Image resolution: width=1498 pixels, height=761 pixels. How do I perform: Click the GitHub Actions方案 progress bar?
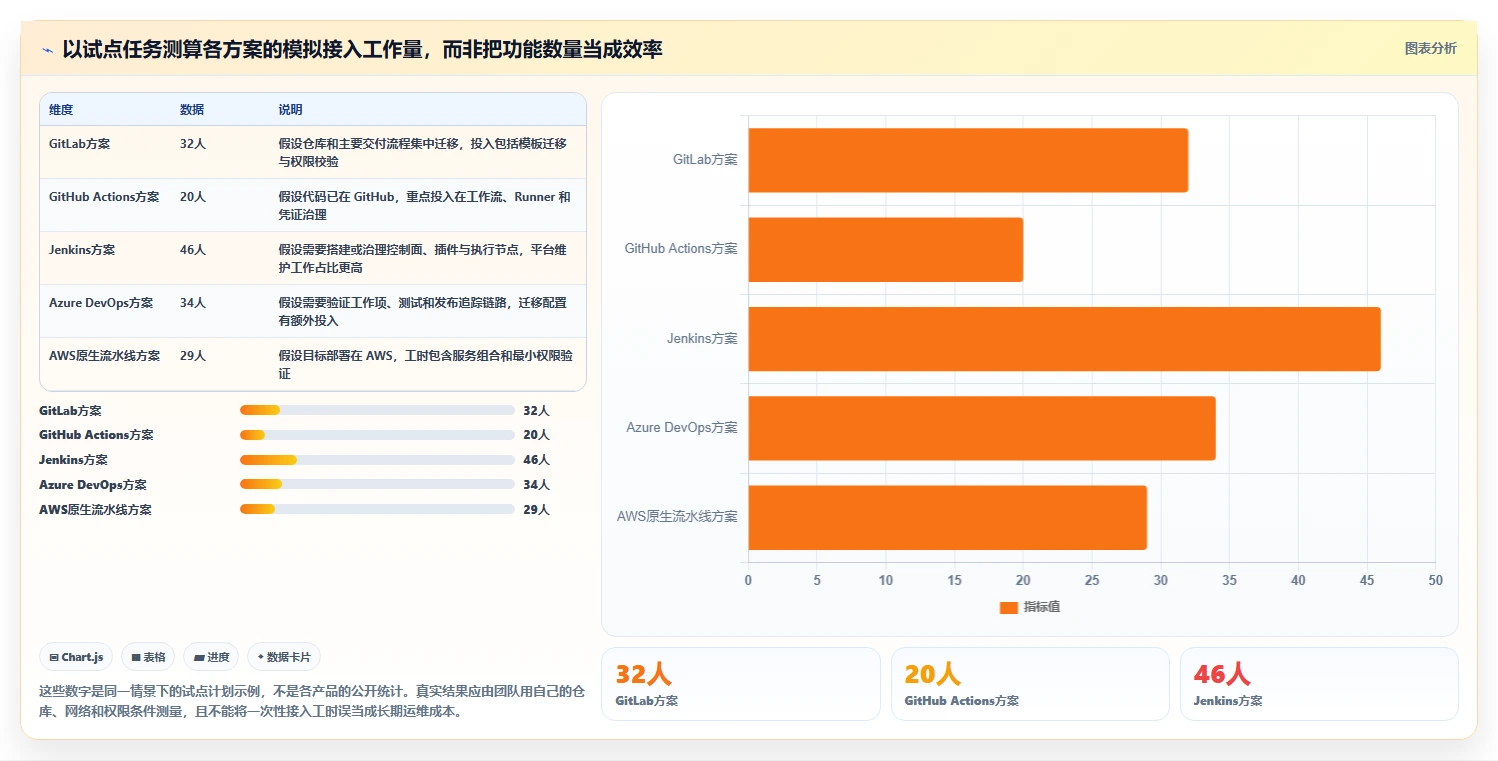(x=377, y=435)
